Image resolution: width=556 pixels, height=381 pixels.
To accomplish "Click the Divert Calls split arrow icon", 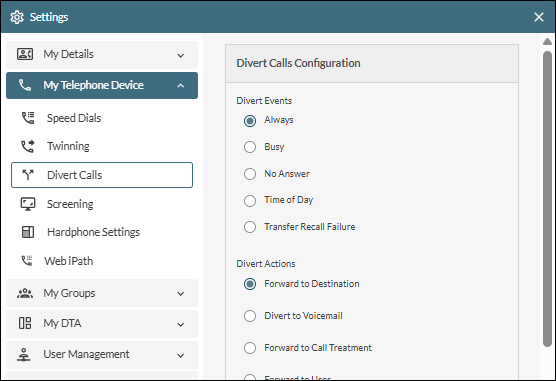I will click(28, 175).
